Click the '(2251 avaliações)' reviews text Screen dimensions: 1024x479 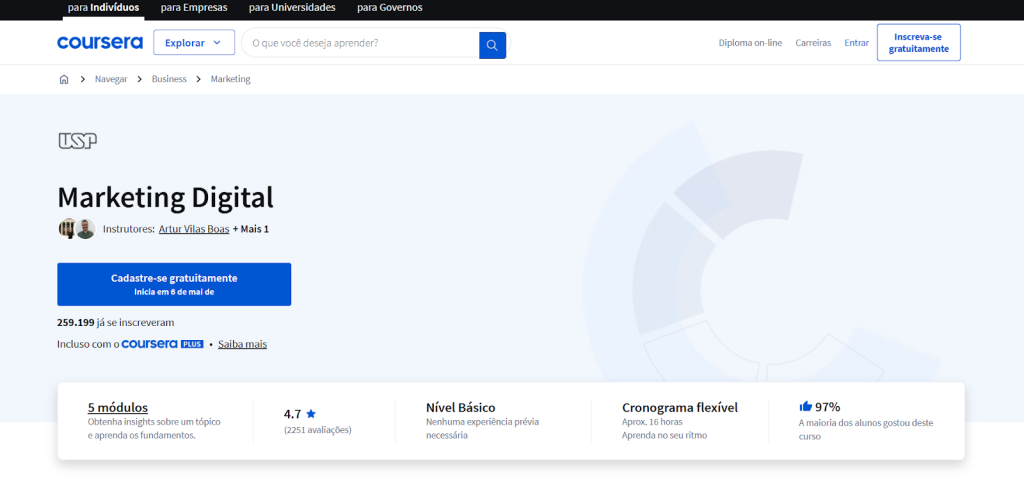coord(317,430)
